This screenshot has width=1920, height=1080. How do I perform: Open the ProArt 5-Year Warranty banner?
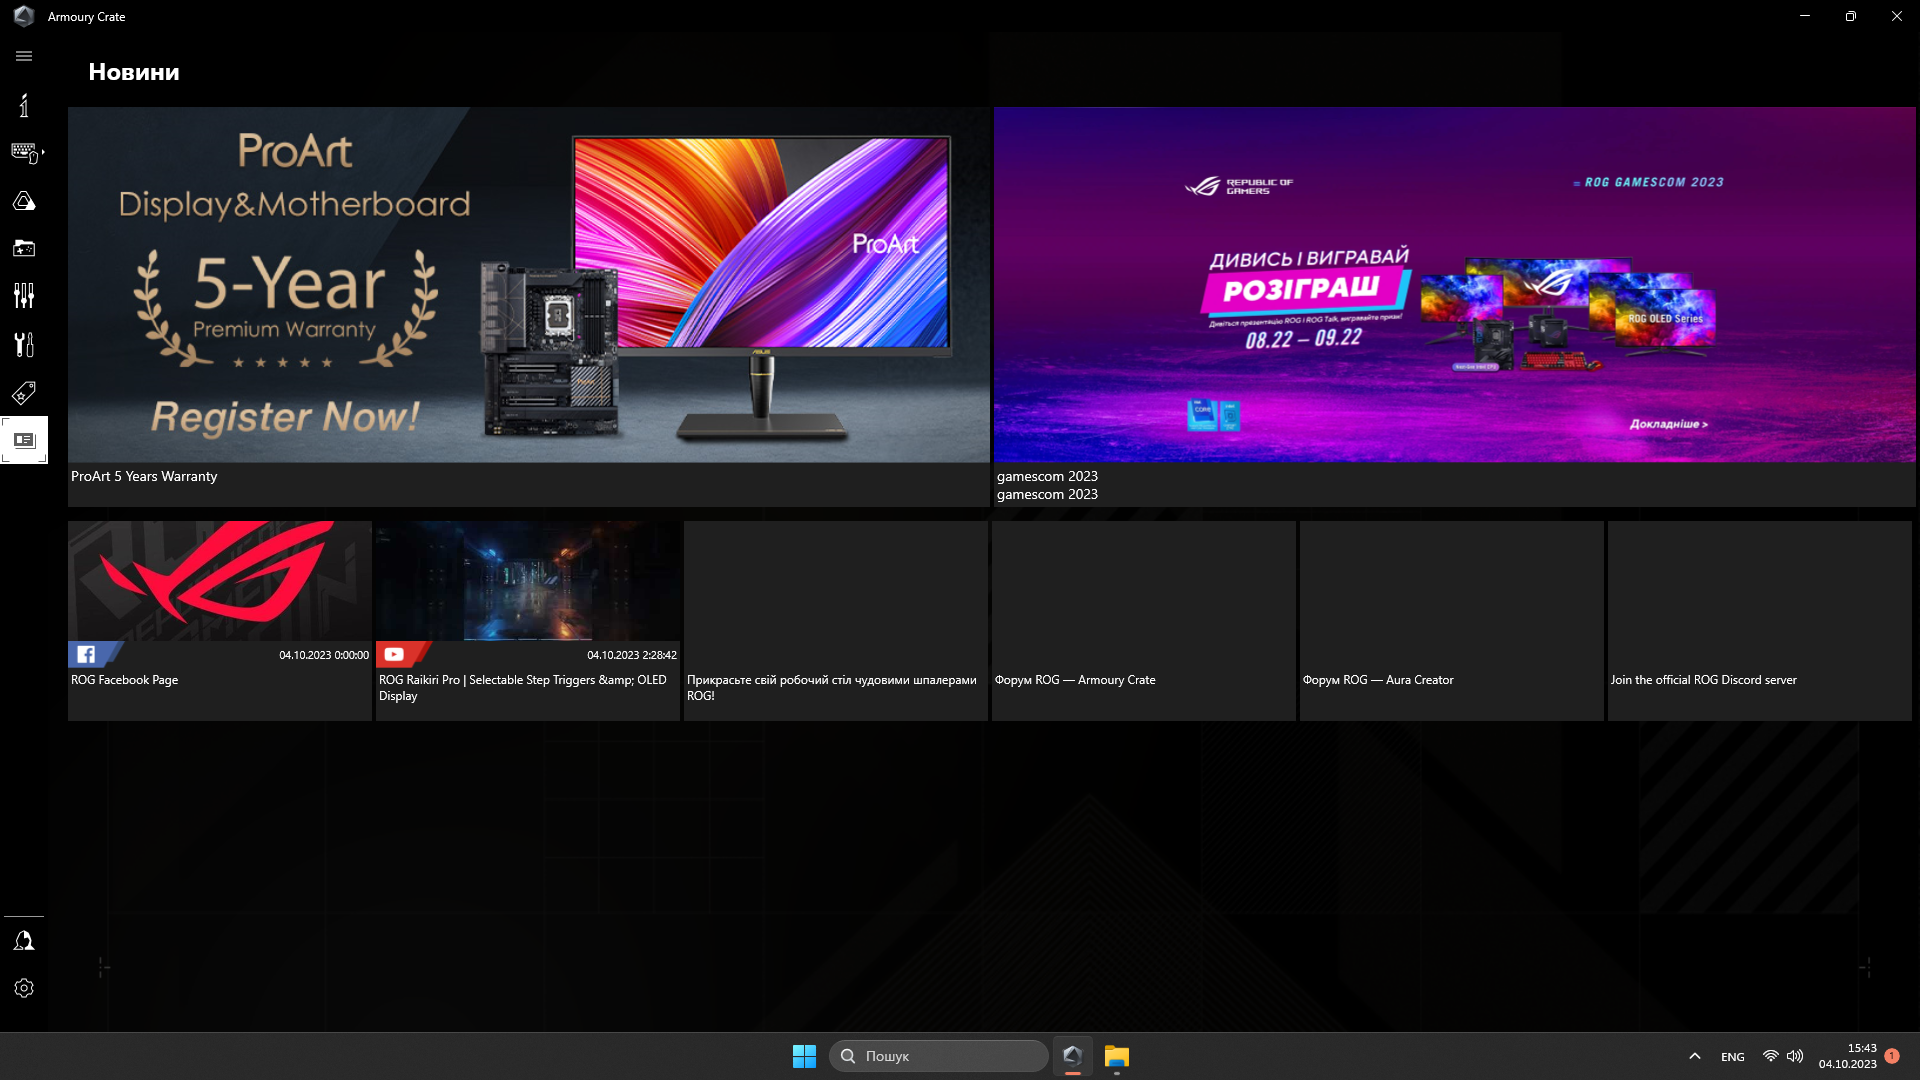pyautogui.click(x=529, y=285)
